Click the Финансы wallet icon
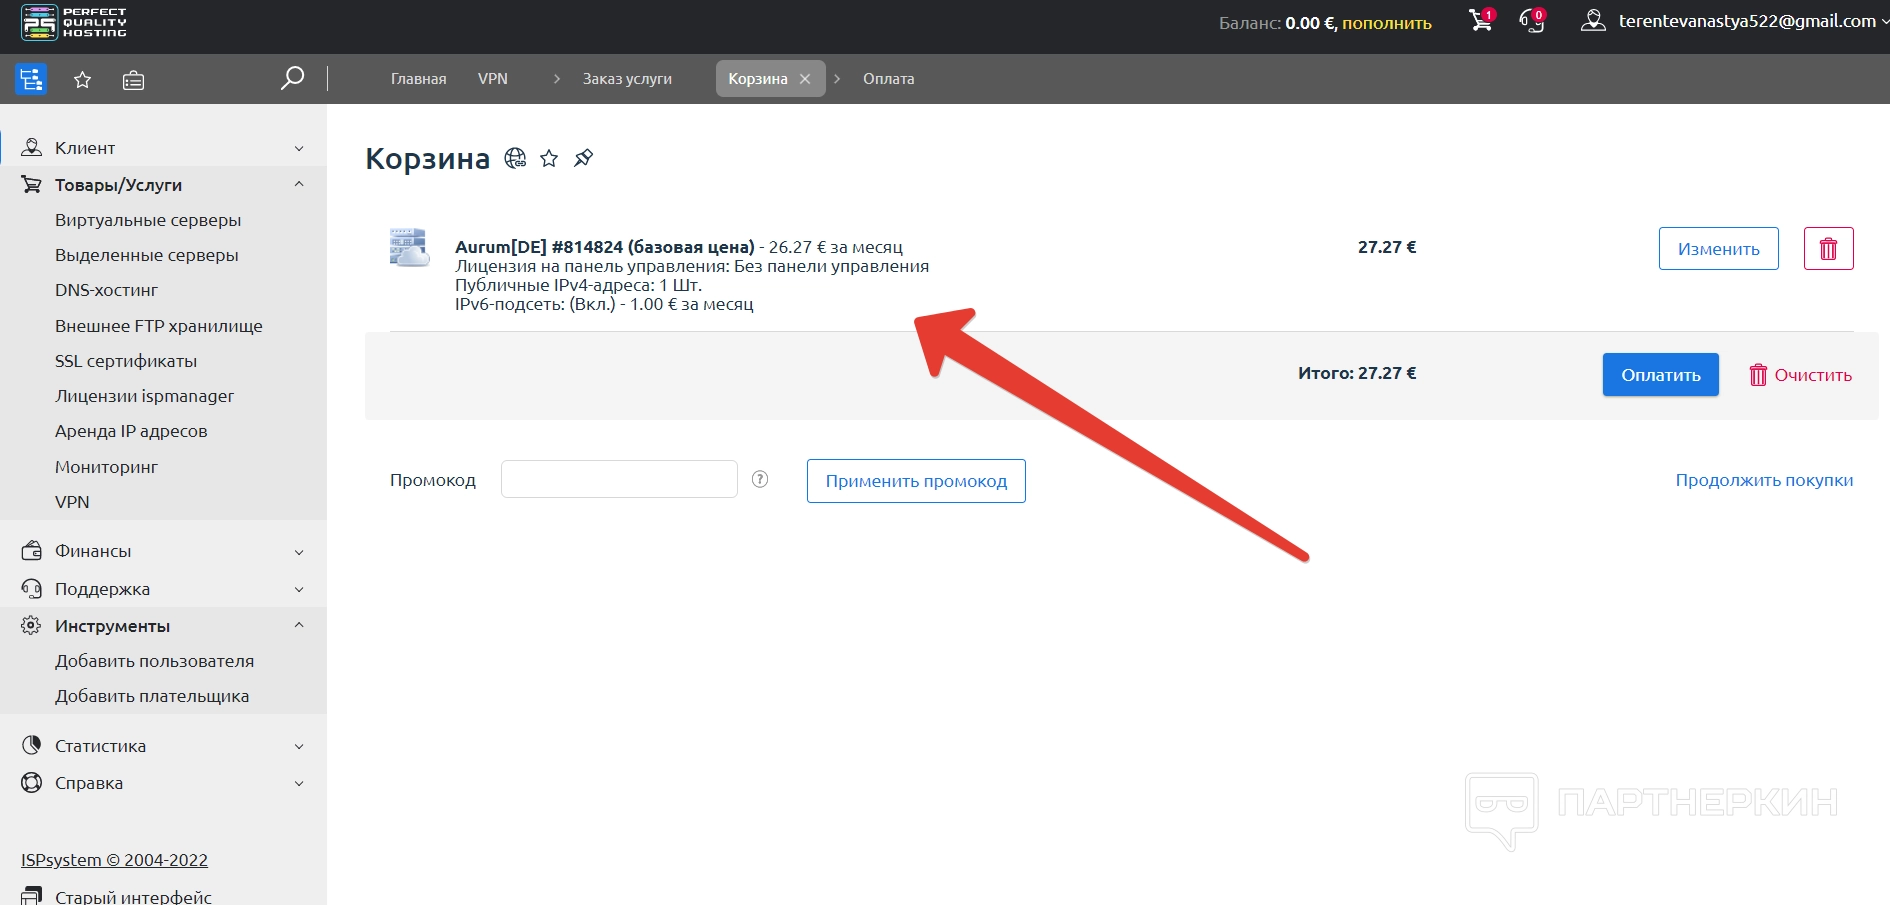The image size is (1890, 905). point(32,551)
